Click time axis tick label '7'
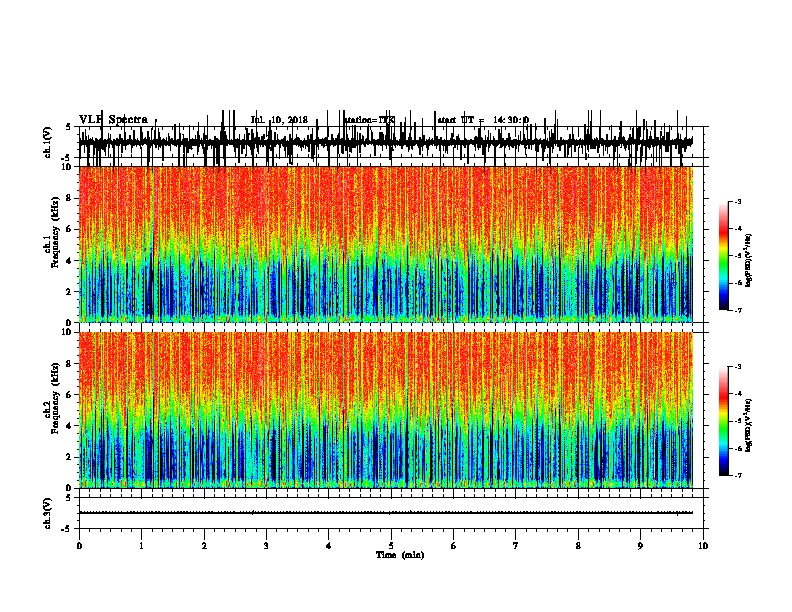The width and height of the screenshot is (792, 612). click(516, 546)
